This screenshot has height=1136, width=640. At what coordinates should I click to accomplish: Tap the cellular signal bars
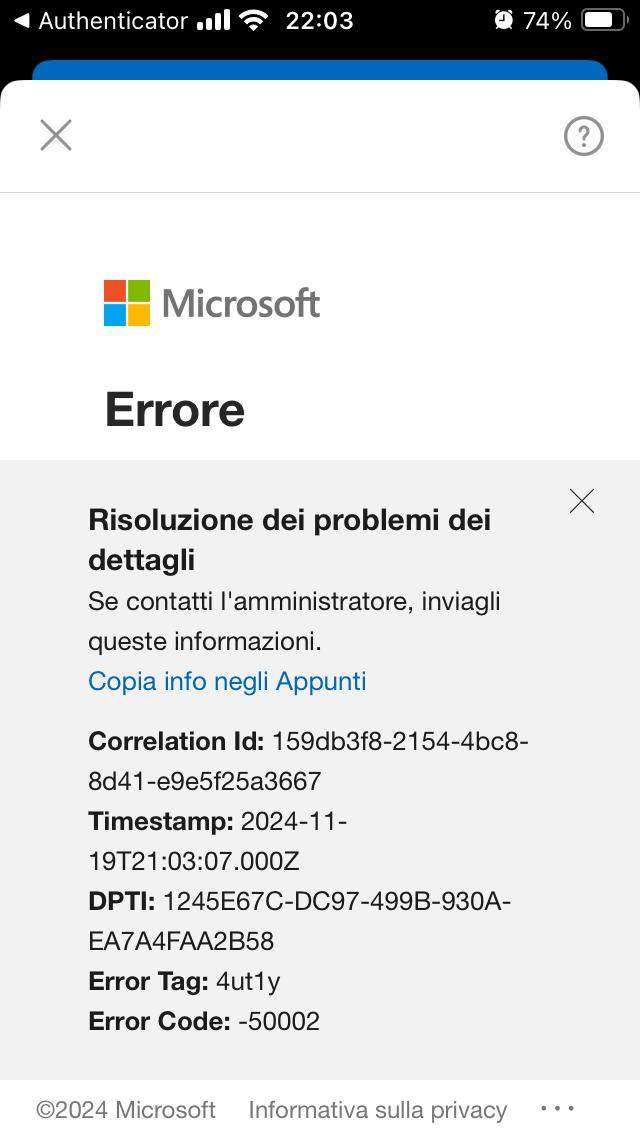pyautogui.click(x=214, y=20)
